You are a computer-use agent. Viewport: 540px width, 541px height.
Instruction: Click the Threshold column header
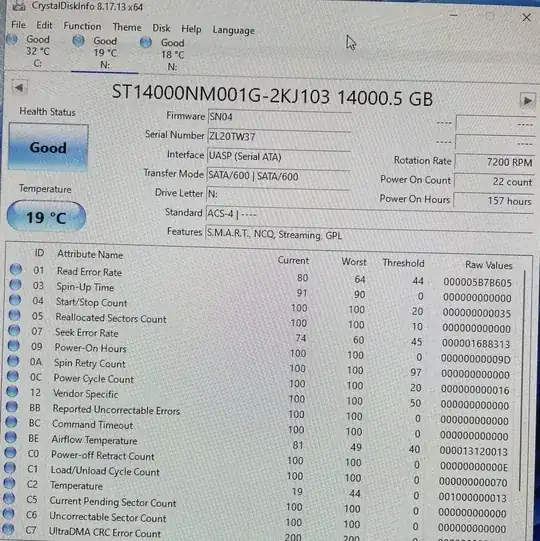coord(403,263)
